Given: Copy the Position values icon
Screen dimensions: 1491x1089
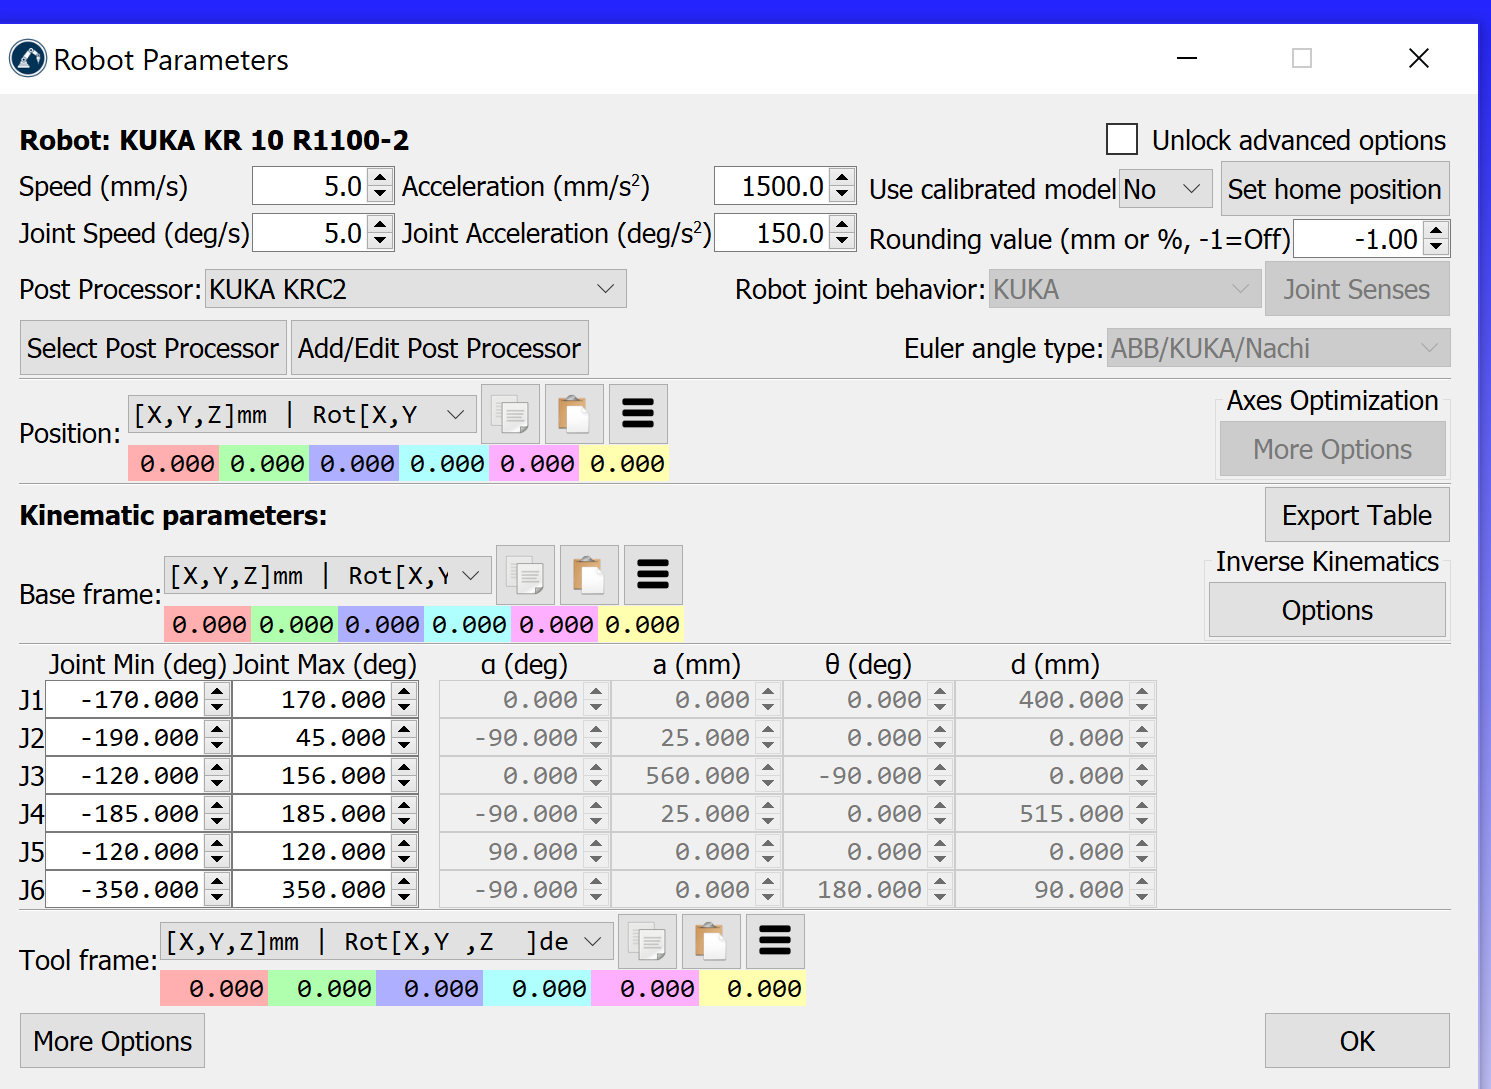Looking at the screenshot, I should pyautogui.click(x=510, y=414).
